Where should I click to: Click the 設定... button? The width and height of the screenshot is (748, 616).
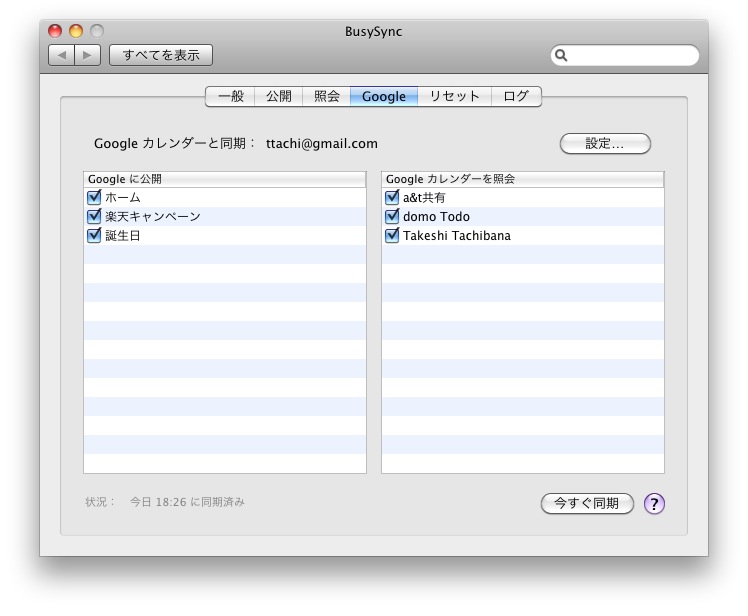click(605, 144)
